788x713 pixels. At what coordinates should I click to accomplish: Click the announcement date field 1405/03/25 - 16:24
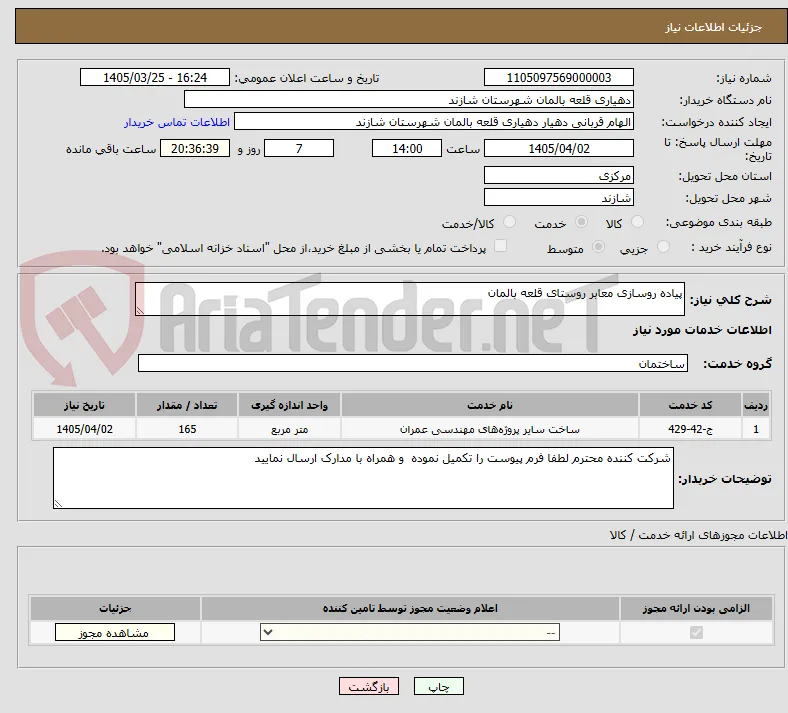(x=155, y=77)
